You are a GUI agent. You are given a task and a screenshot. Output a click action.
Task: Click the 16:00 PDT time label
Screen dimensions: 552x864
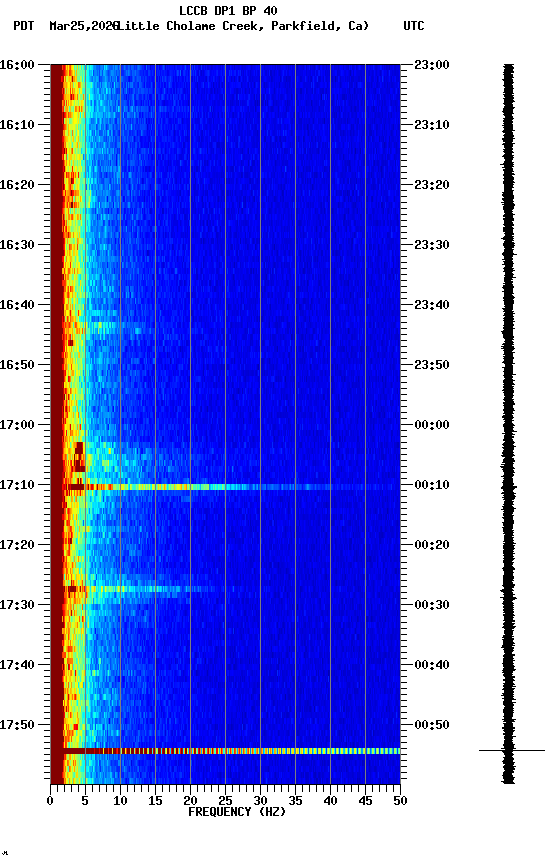pyautogui.click(x=17, y=65)
